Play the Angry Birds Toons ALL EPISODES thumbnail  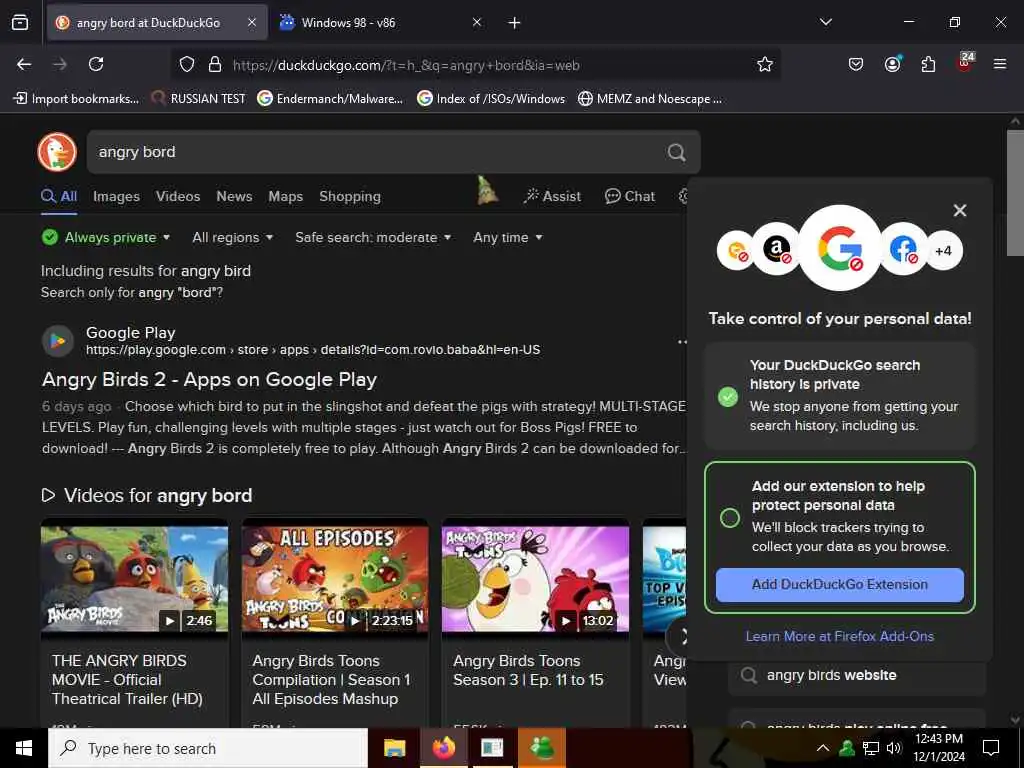click(335, 579)
